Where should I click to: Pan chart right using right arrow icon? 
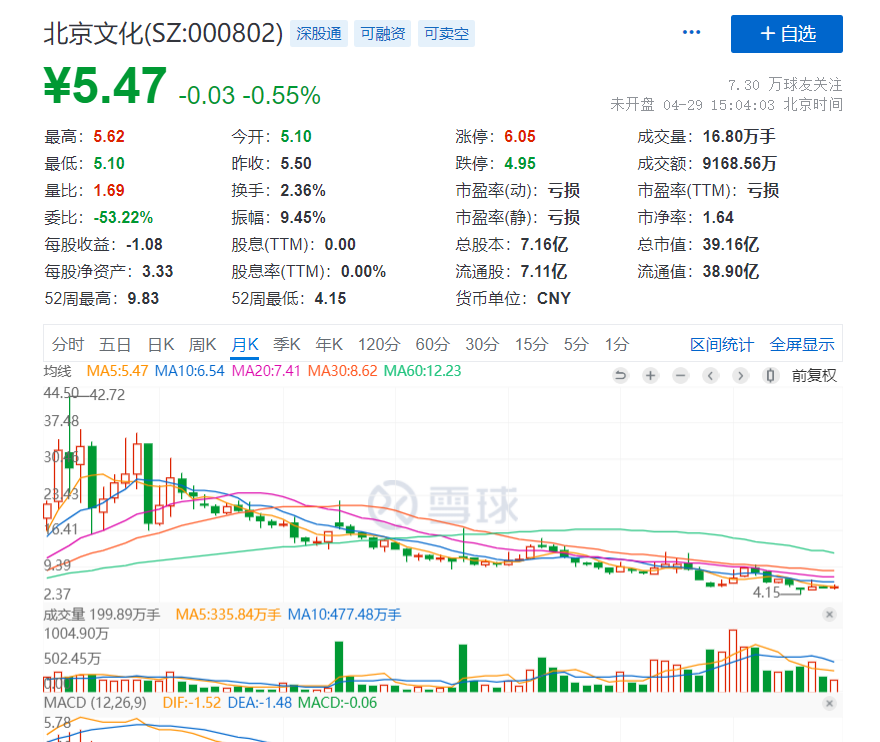coord(739,375)
